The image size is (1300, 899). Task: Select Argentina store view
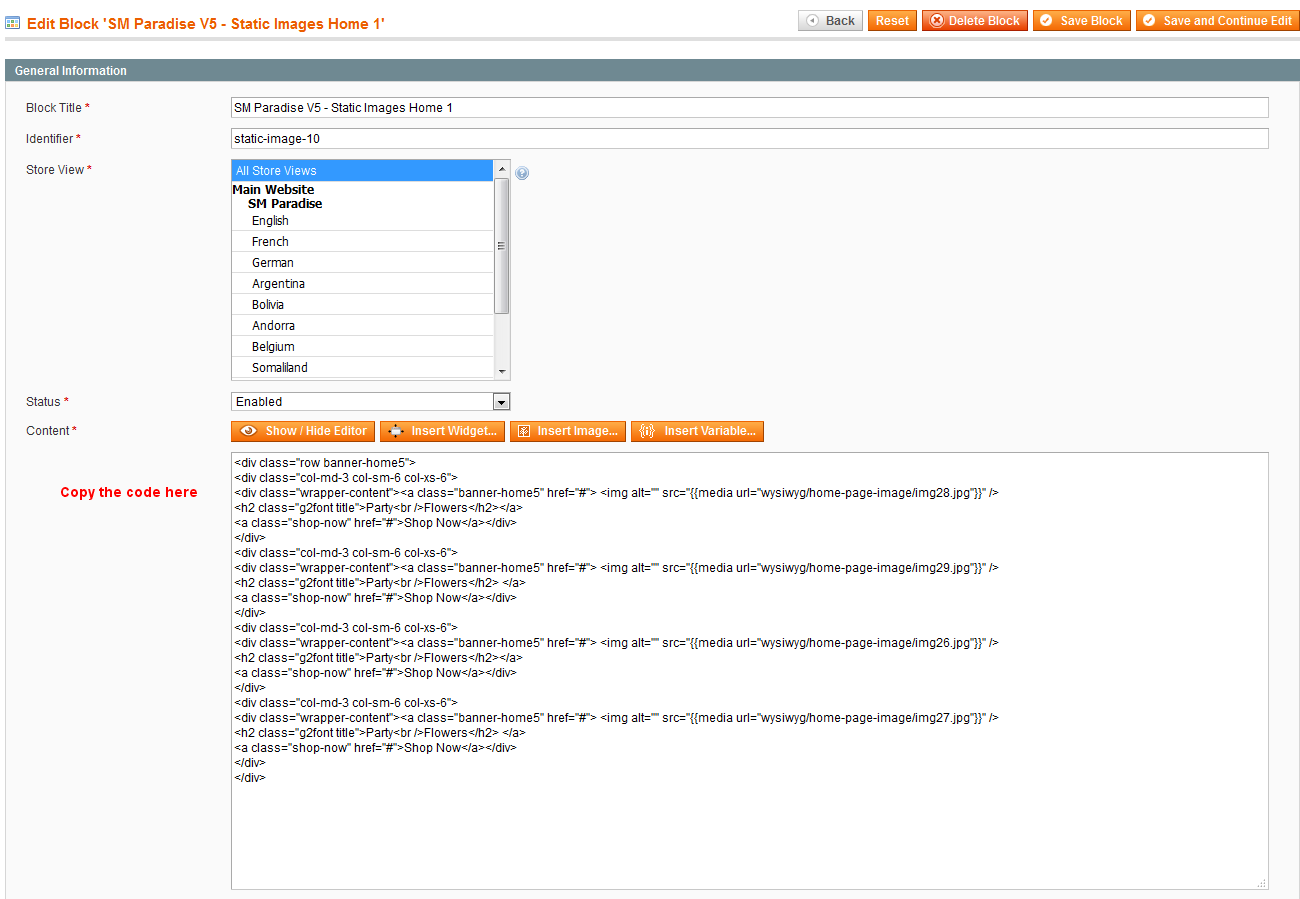[363, 284]
